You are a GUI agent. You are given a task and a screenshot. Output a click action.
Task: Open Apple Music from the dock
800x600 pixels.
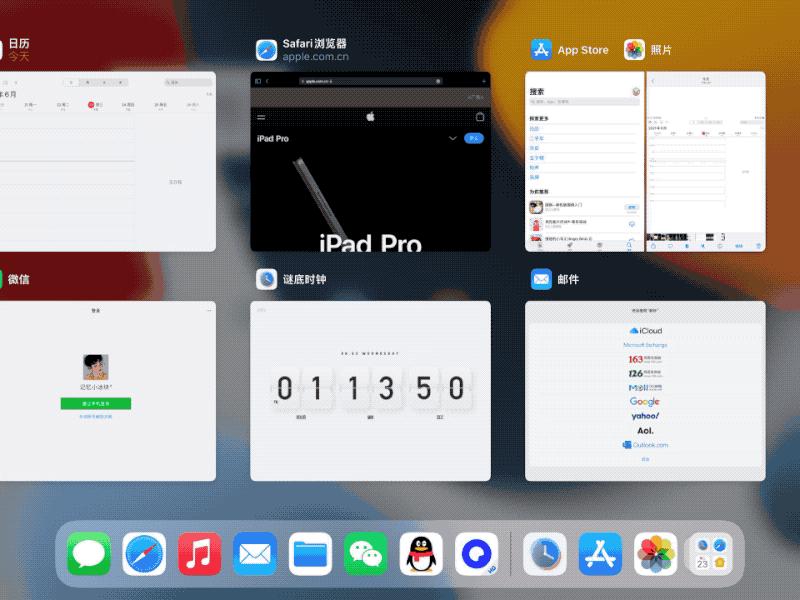point(199,553)
